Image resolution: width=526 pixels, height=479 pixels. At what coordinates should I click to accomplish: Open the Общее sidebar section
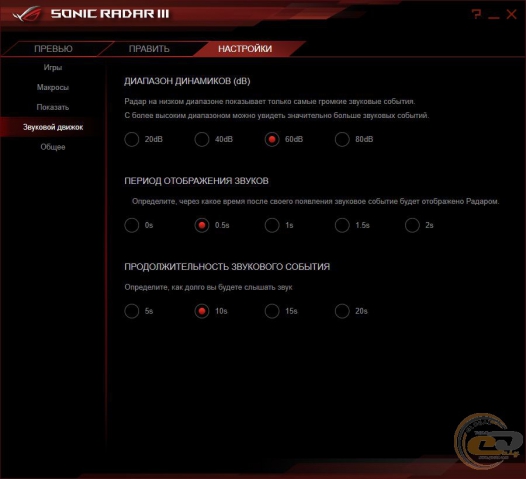pyautogui.click(x=53, y=147)
